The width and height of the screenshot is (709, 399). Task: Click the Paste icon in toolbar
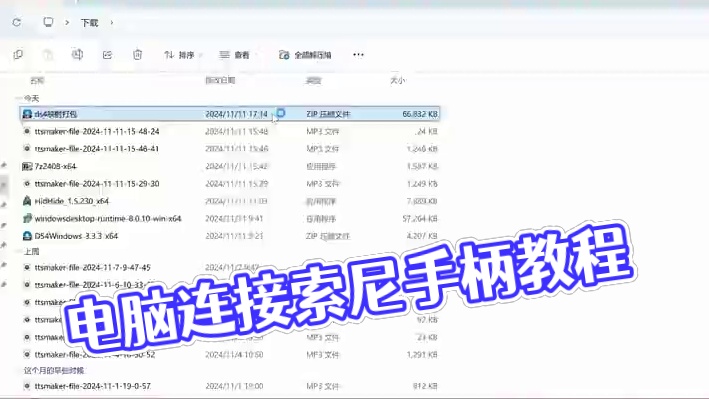point(47,55)
